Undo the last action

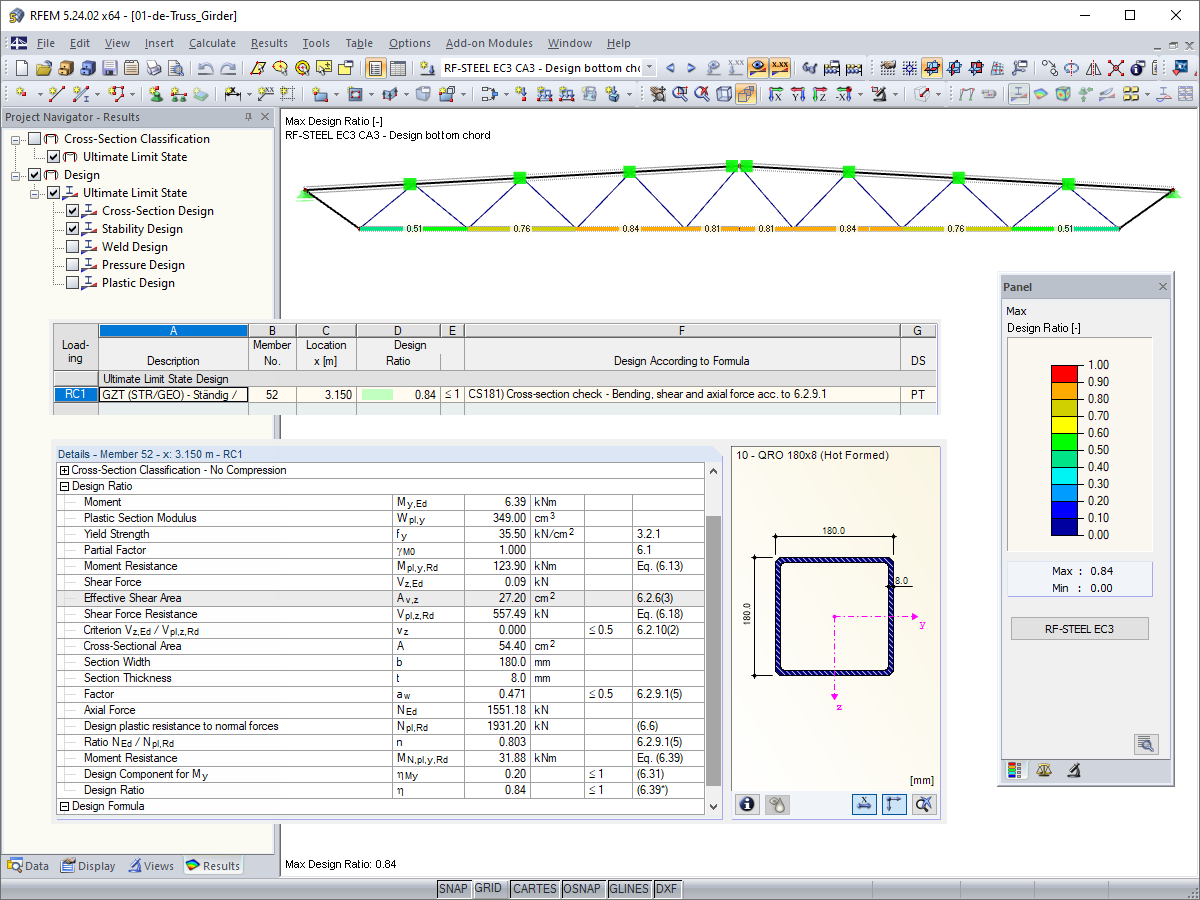point(205,68)
